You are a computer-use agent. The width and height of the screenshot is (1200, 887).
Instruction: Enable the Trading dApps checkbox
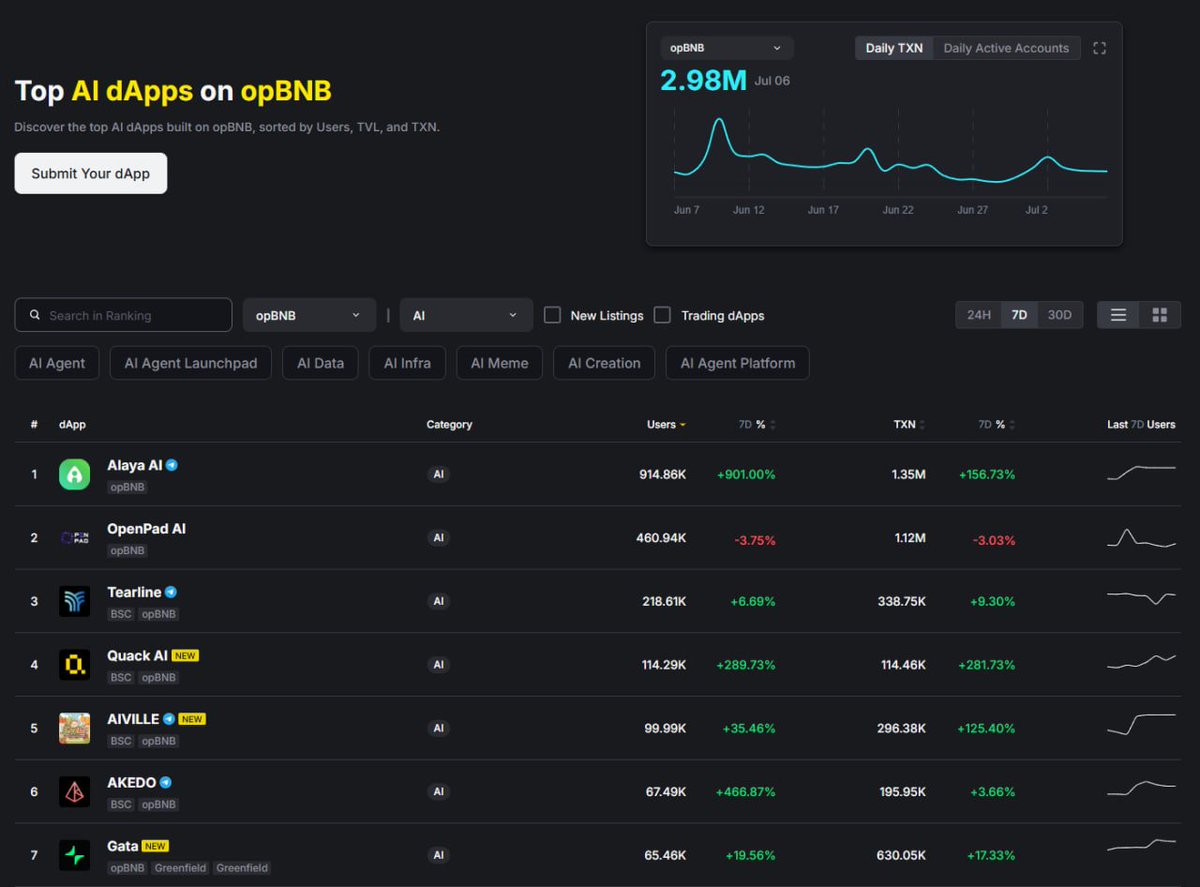[x=662, y=315]
